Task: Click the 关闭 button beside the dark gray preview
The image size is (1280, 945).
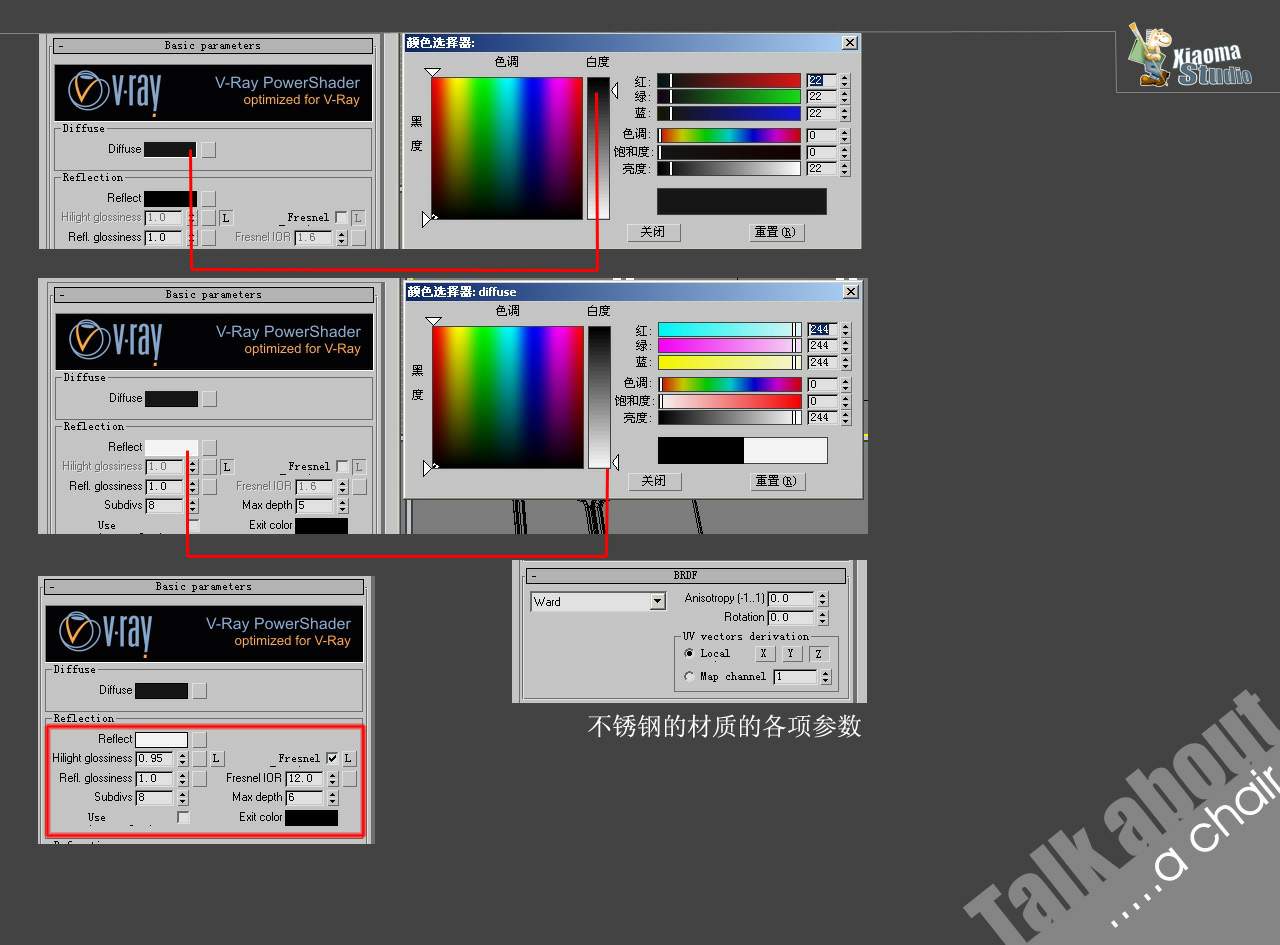Action: 653,232
